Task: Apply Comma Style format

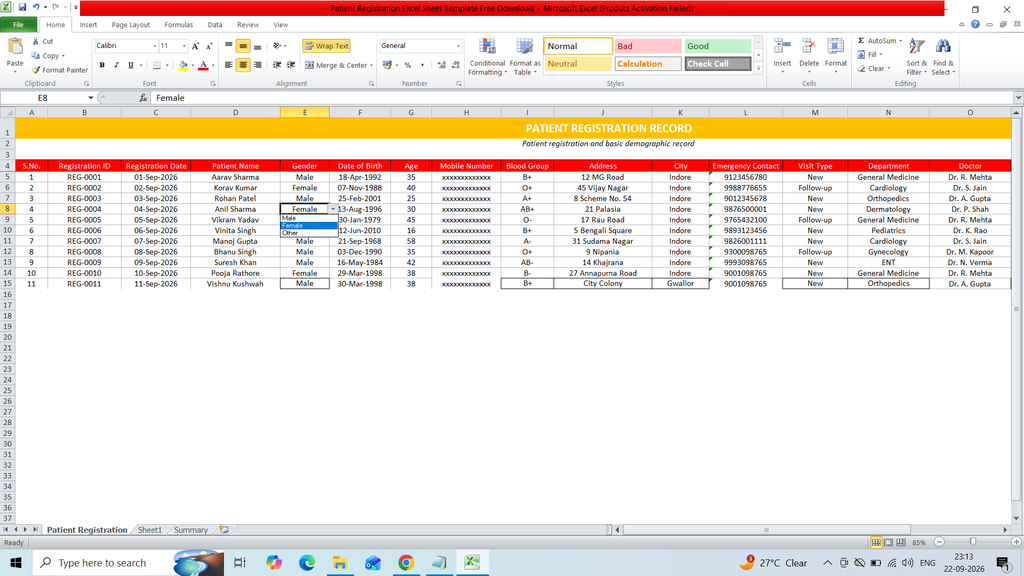Action: pos(423,65)
